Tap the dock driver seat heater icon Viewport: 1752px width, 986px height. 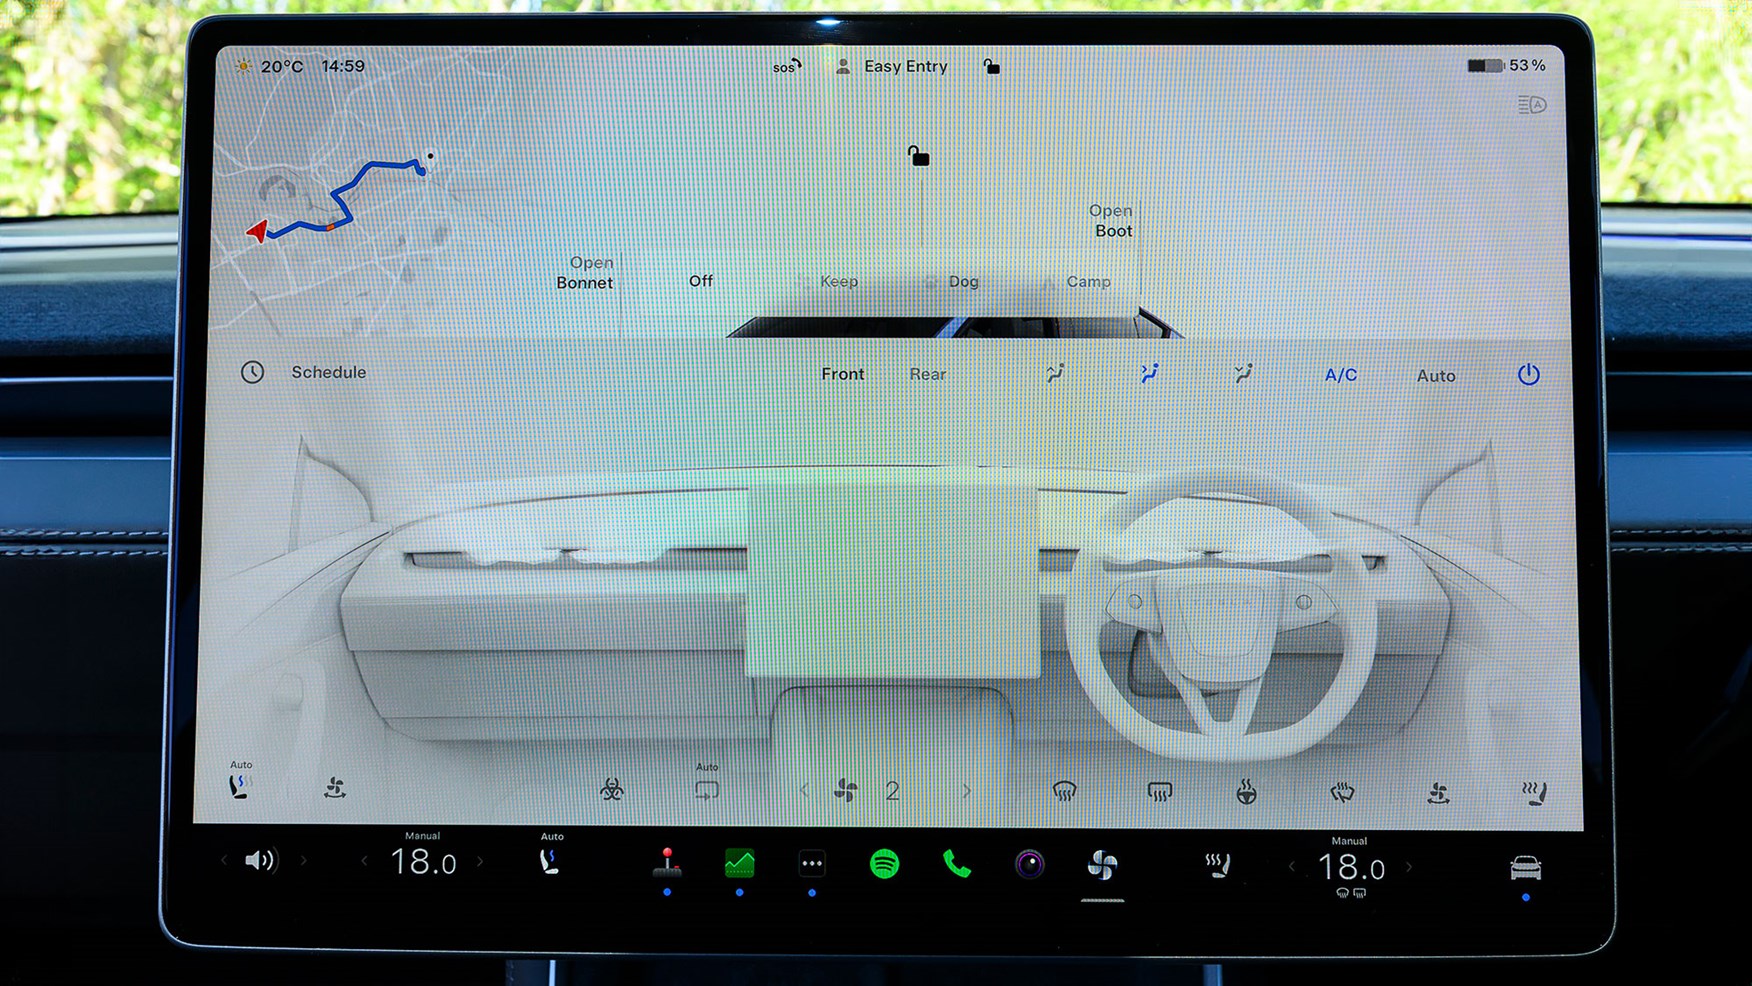(1217, 866)
